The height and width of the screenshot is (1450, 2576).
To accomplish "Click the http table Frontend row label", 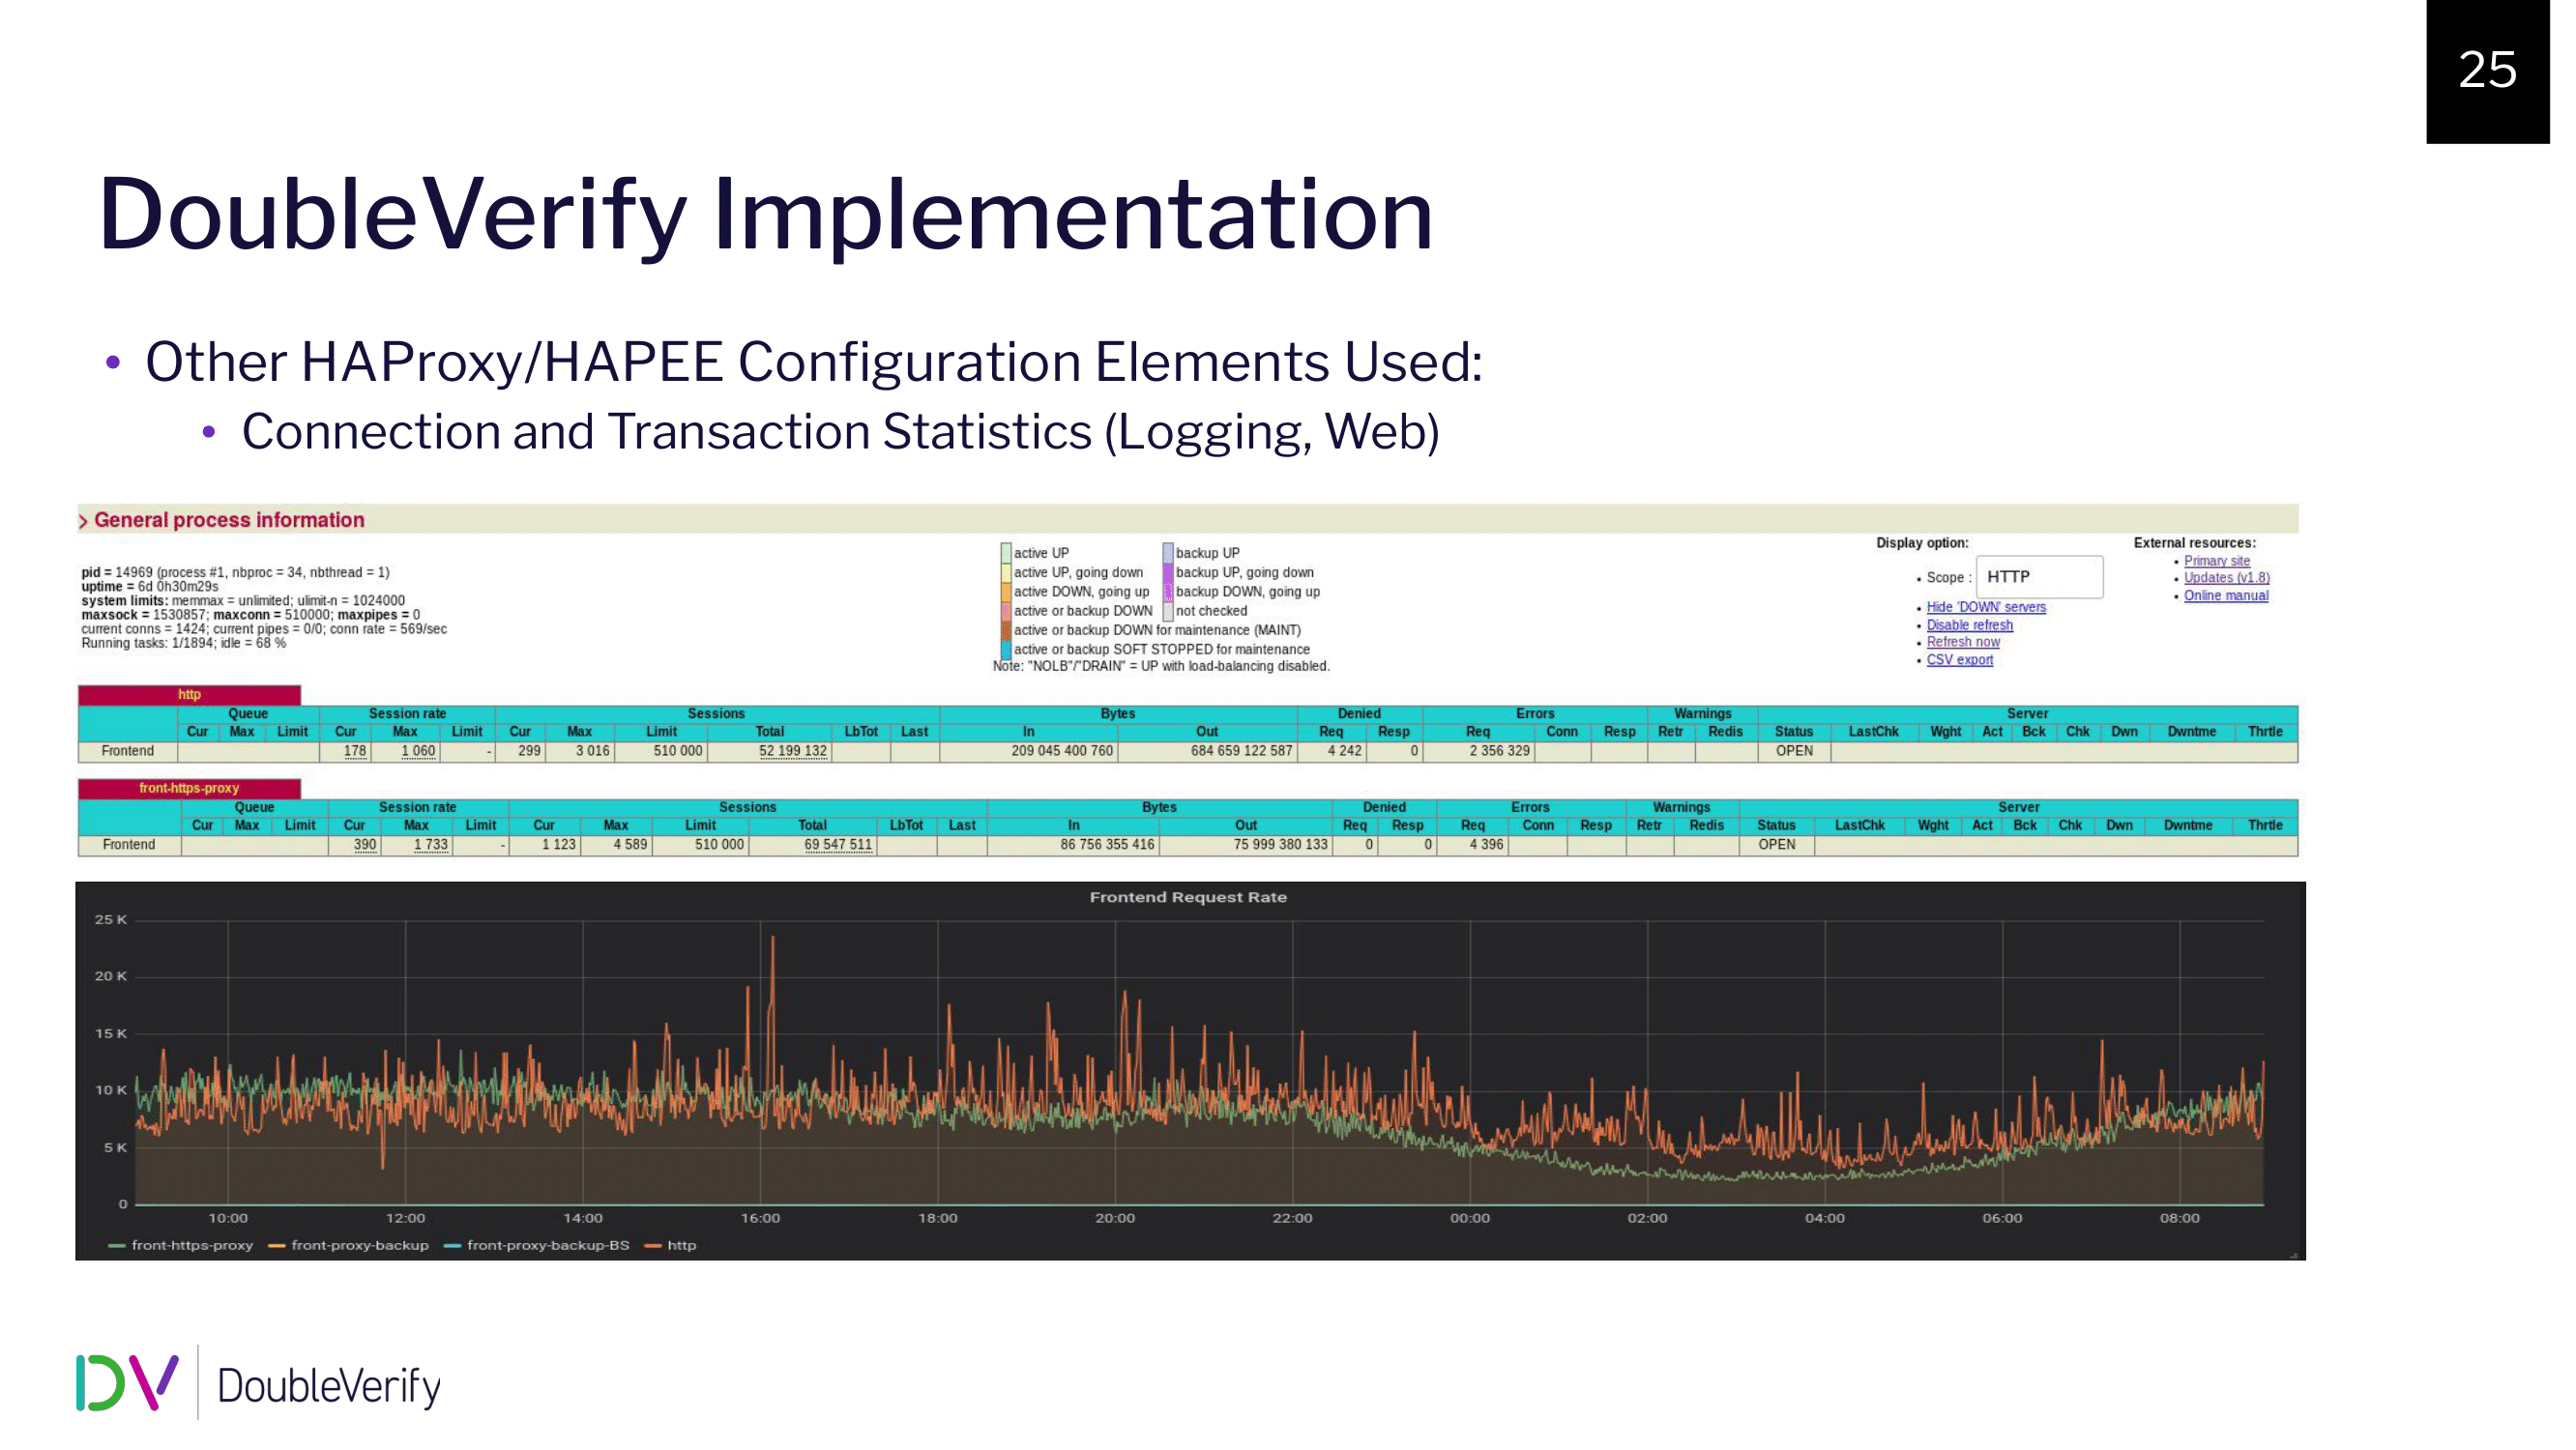I will coord(127,751).
